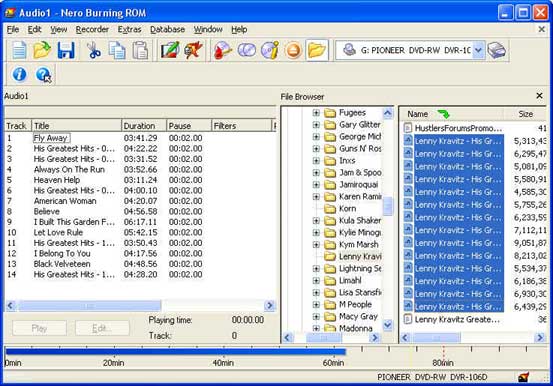Select the Korn folder
This screenshot has height=386, width=553.
(x=340, y=209)
